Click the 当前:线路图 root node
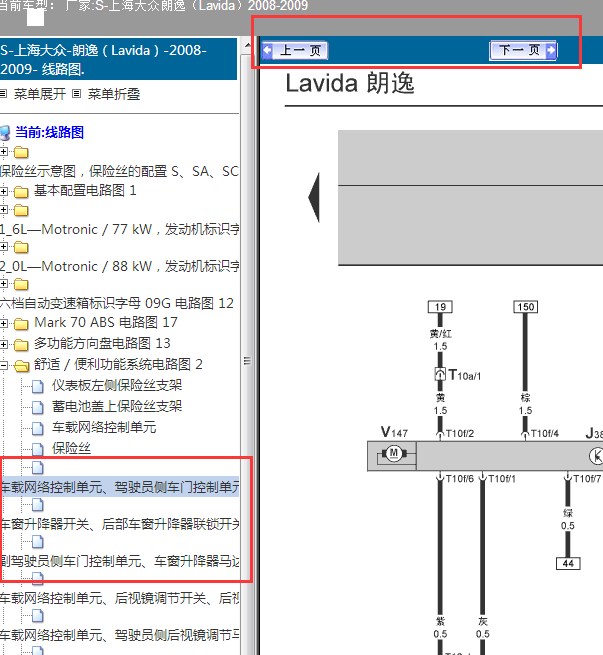 point(50,132)
